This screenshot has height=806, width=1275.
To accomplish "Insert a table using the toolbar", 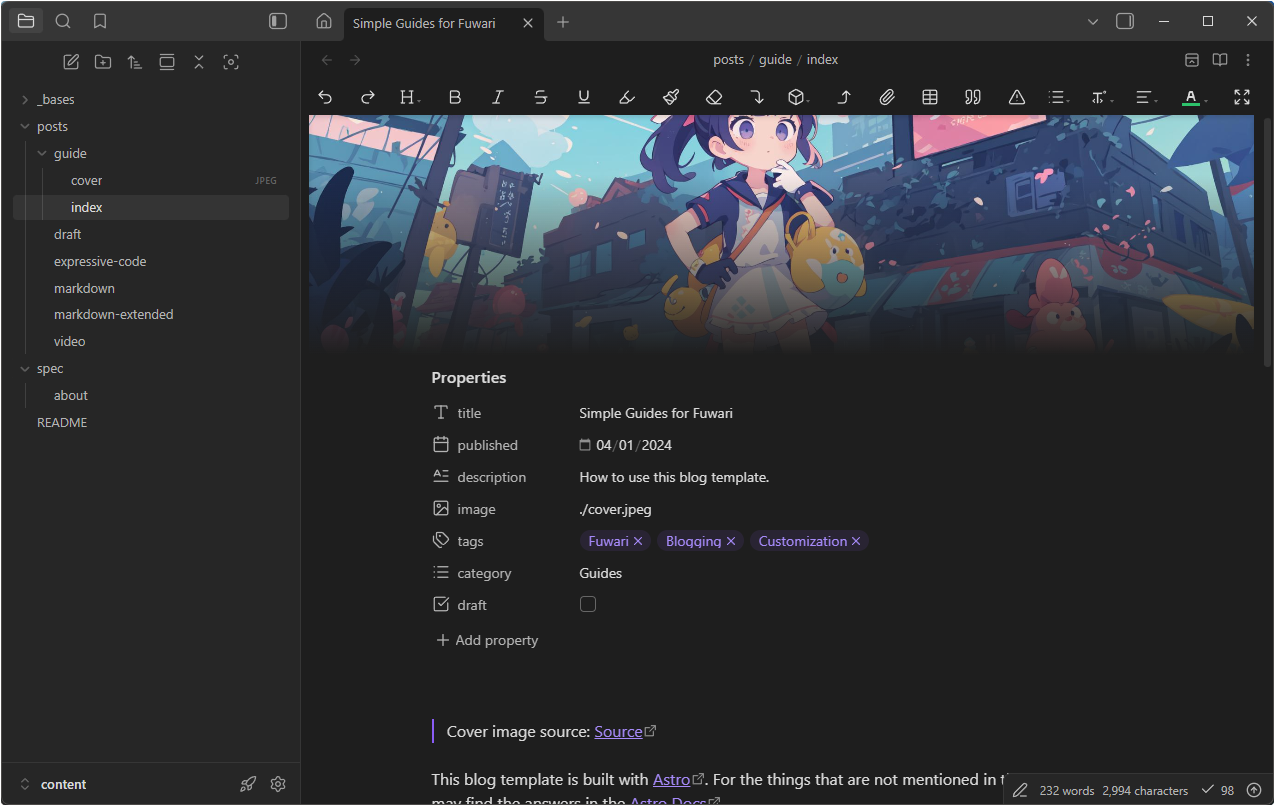I will pos(930,97).
